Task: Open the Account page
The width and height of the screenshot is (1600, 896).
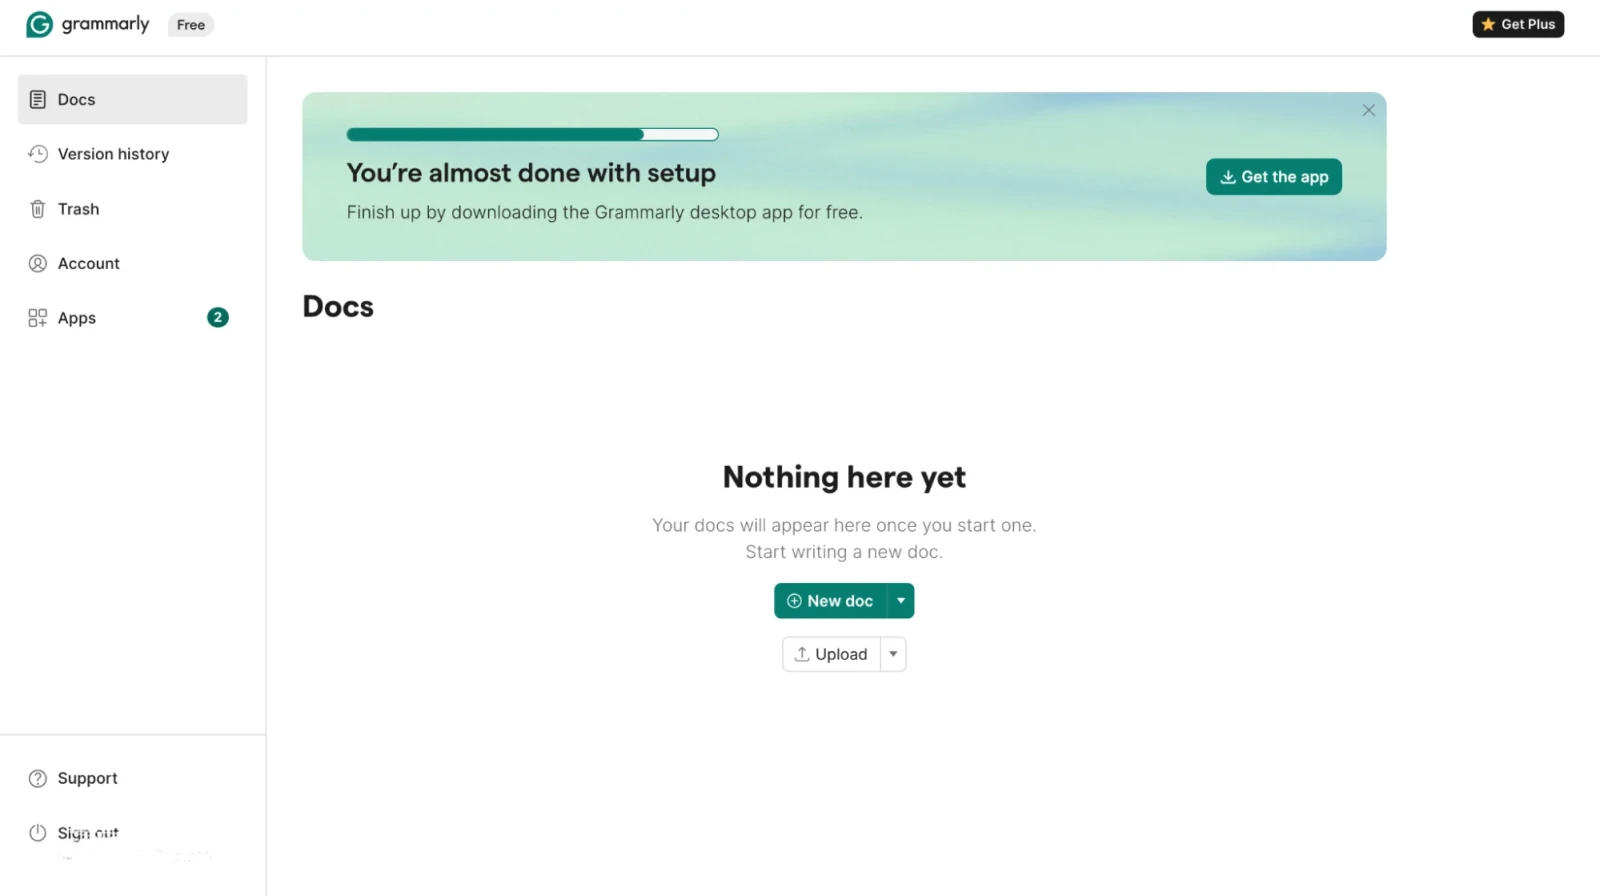Action: click(x=132, y=263)
